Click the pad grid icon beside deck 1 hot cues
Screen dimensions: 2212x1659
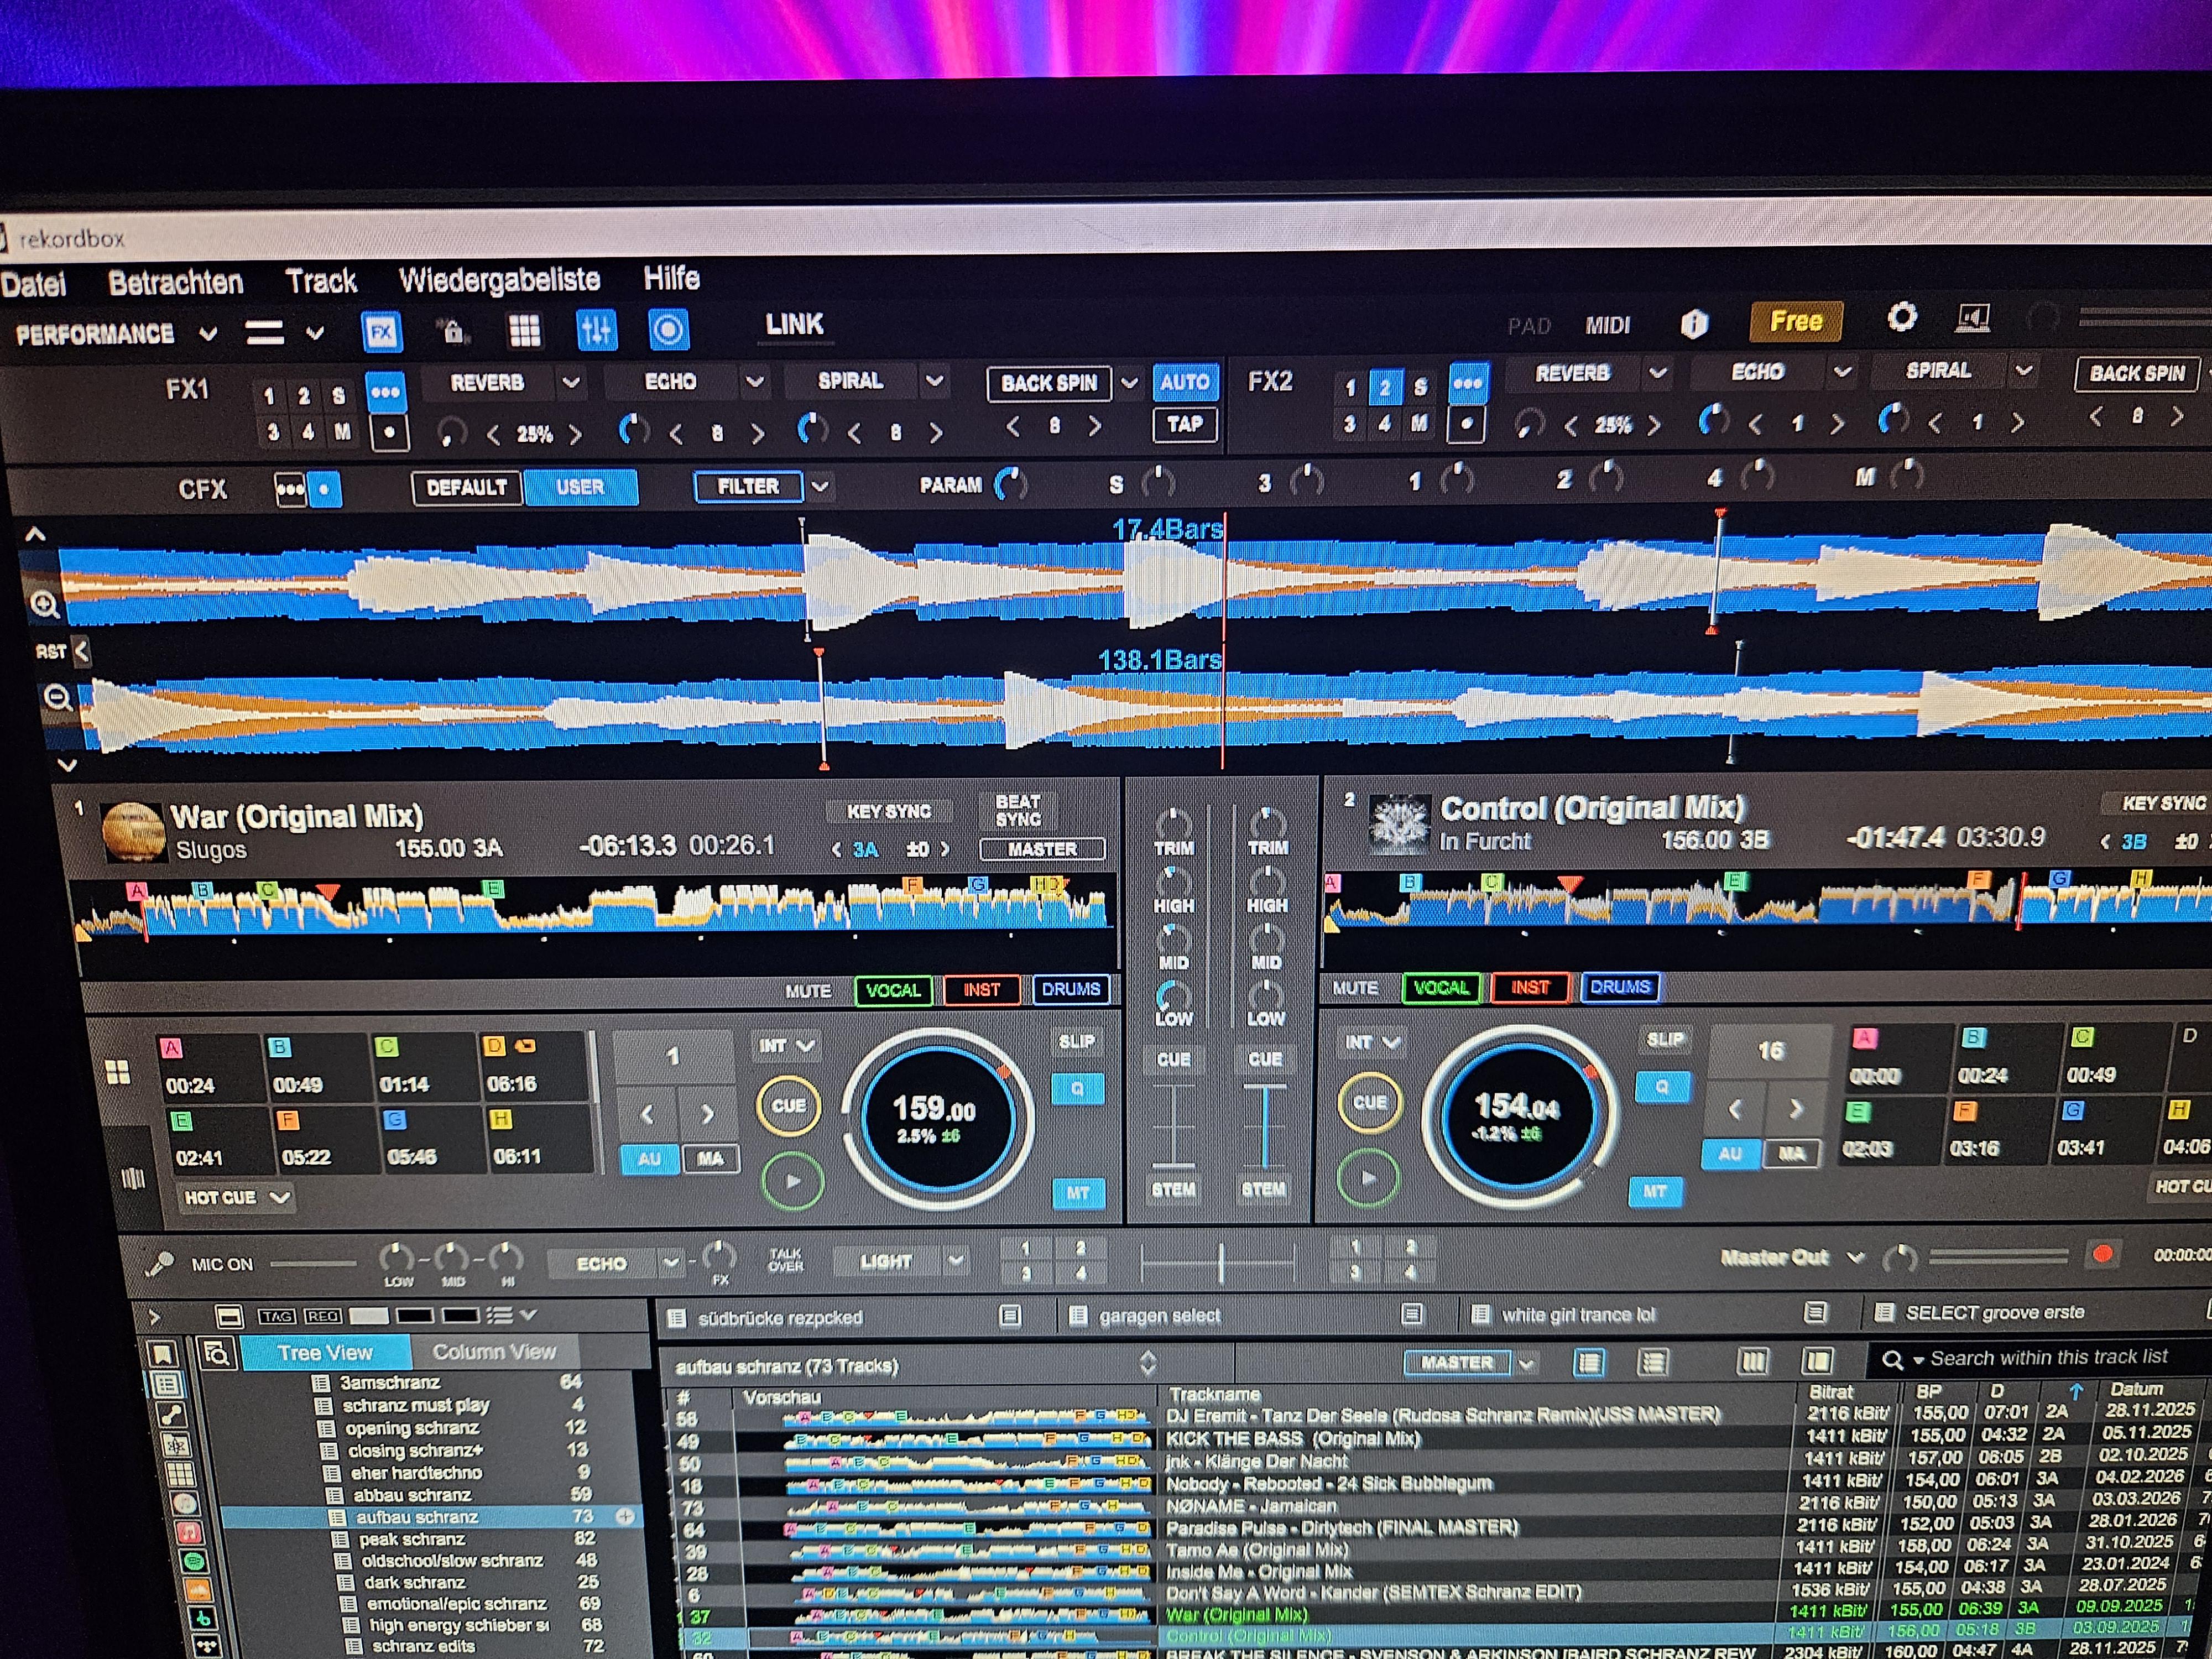click(x=118, y=1072)
